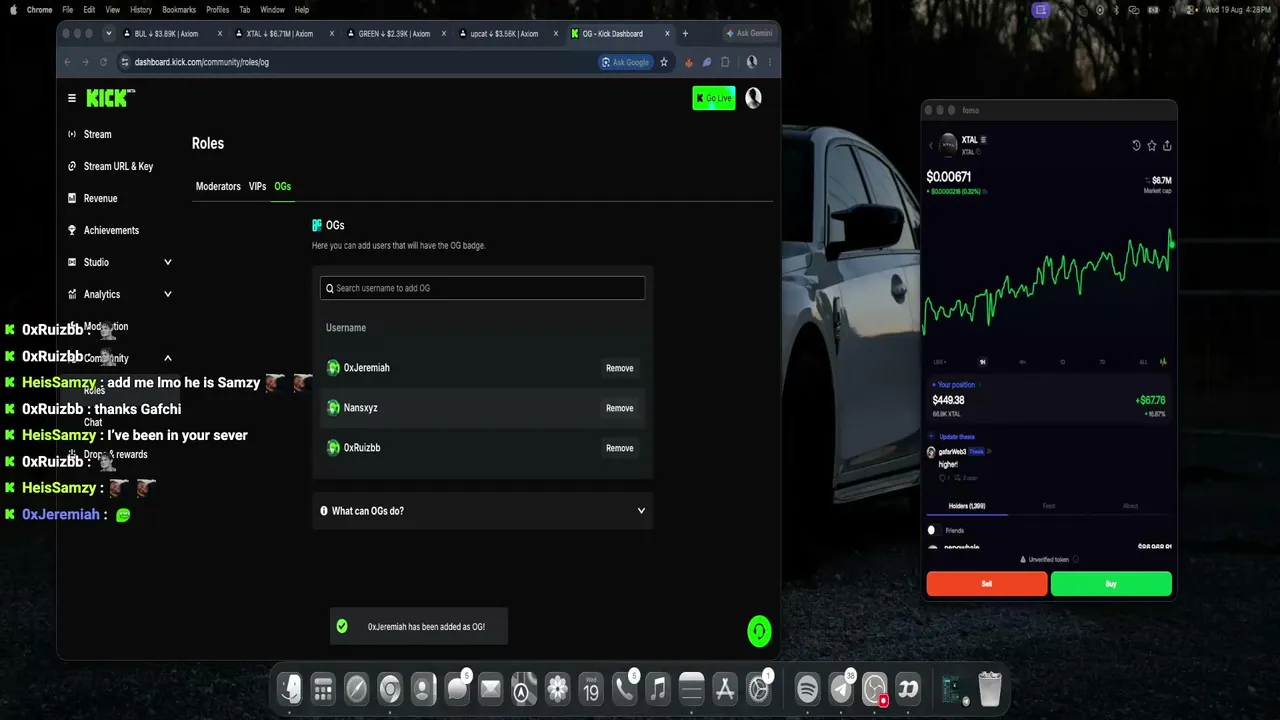This screenshot has width=1280, height=720.
Task: Click the Kick logo
Action: 110,98
